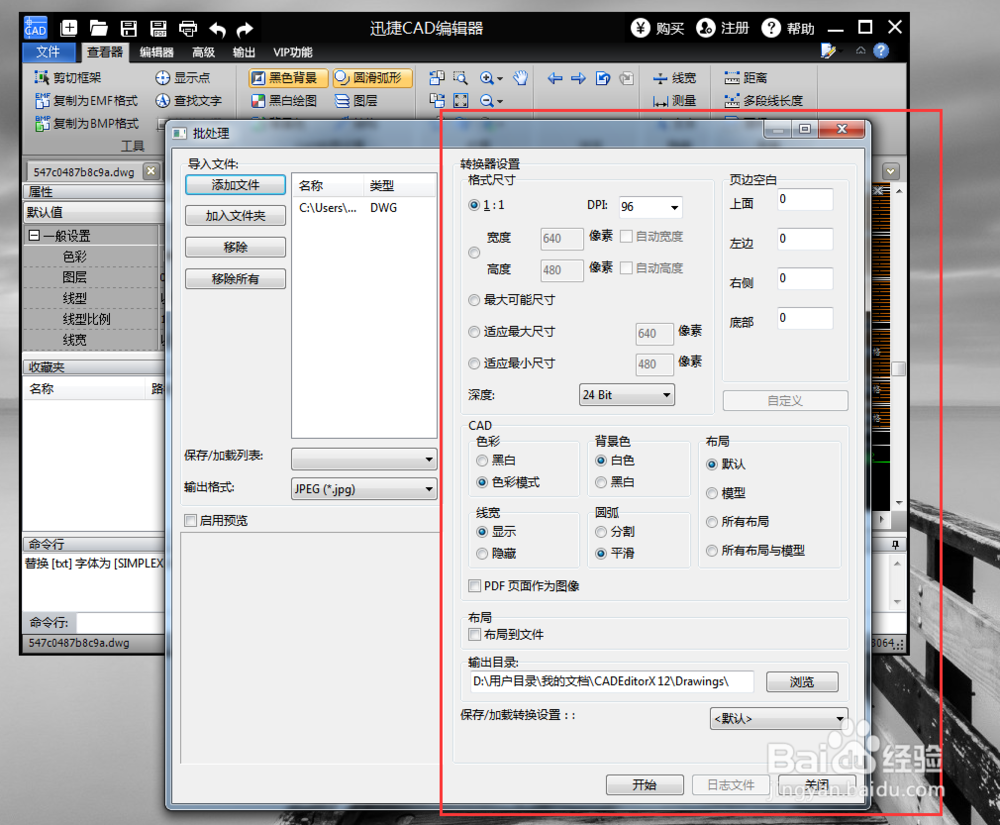Go to next view with right arrow
The height and width of the screenshot is (825, 1000).
pyautogui.click(x=578, y=78)
